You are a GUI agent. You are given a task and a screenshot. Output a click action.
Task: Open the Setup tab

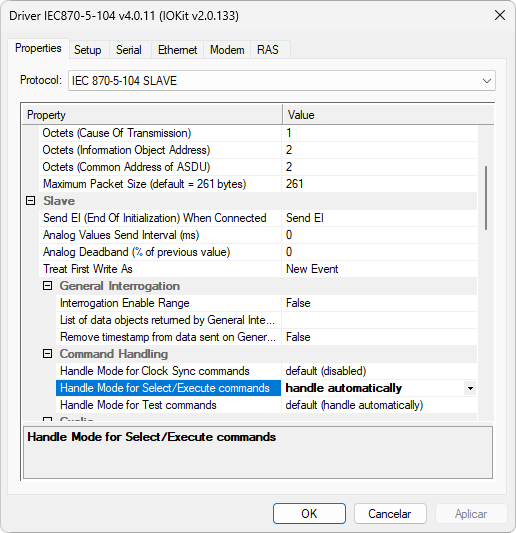[x=88, y=50]
